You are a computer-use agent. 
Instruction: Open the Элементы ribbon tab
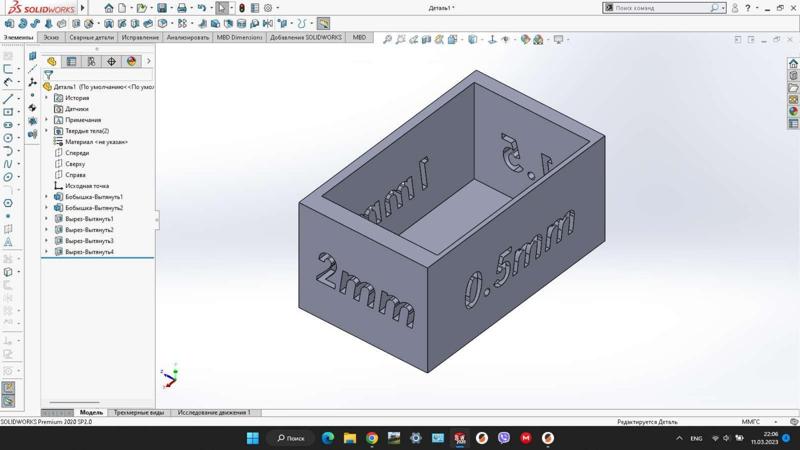18,37
